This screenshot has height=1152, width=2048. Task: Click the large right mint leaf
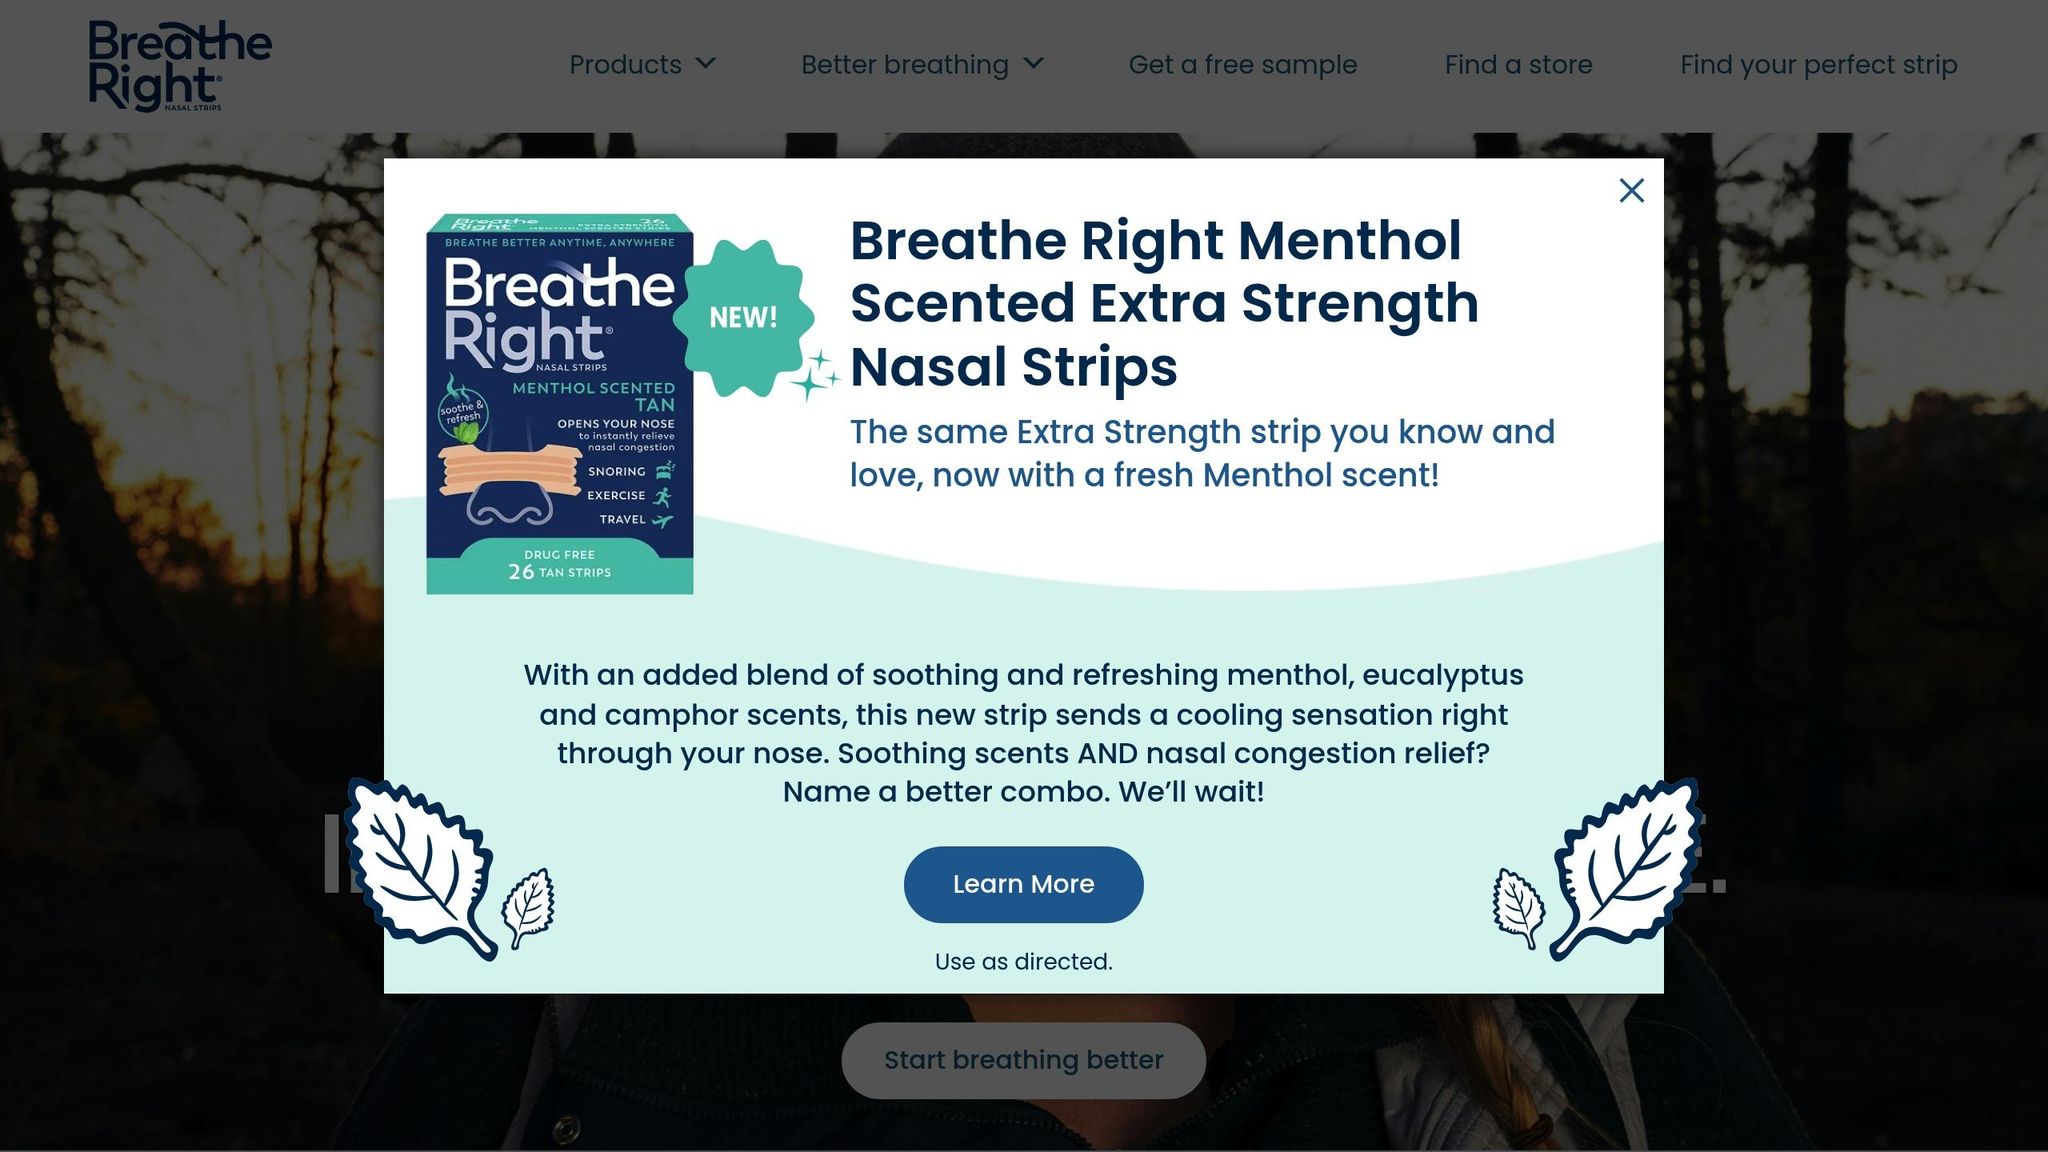click(x=1626, y=868)
